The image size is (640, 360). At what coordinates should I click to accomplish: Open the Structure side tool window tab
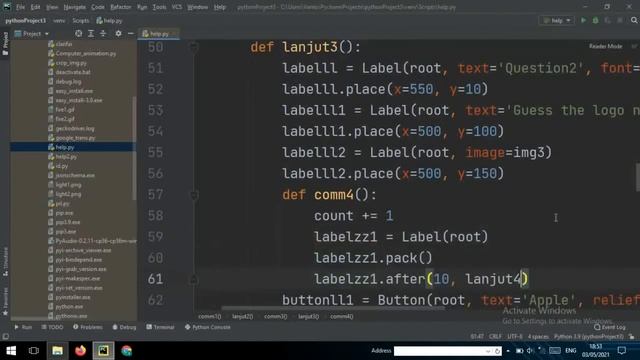[5, 262]
